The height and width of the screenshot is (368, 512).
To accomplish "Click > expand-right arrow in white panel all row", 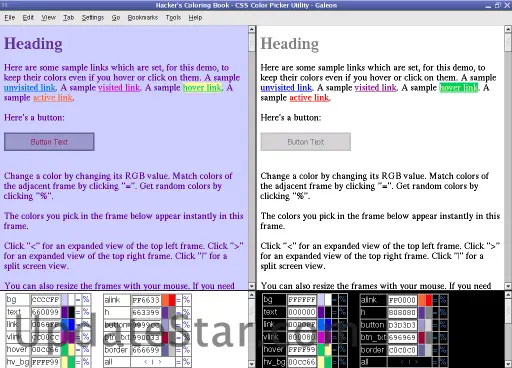I will (160, 362).
